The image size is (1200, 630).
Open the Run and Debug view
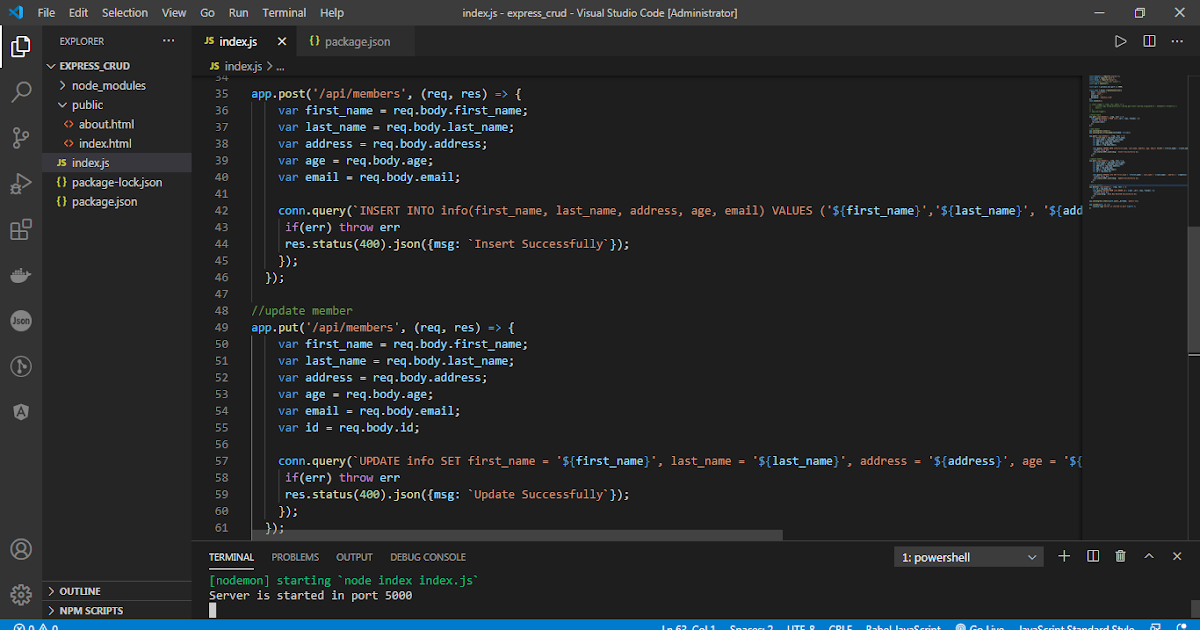point(21,184)
